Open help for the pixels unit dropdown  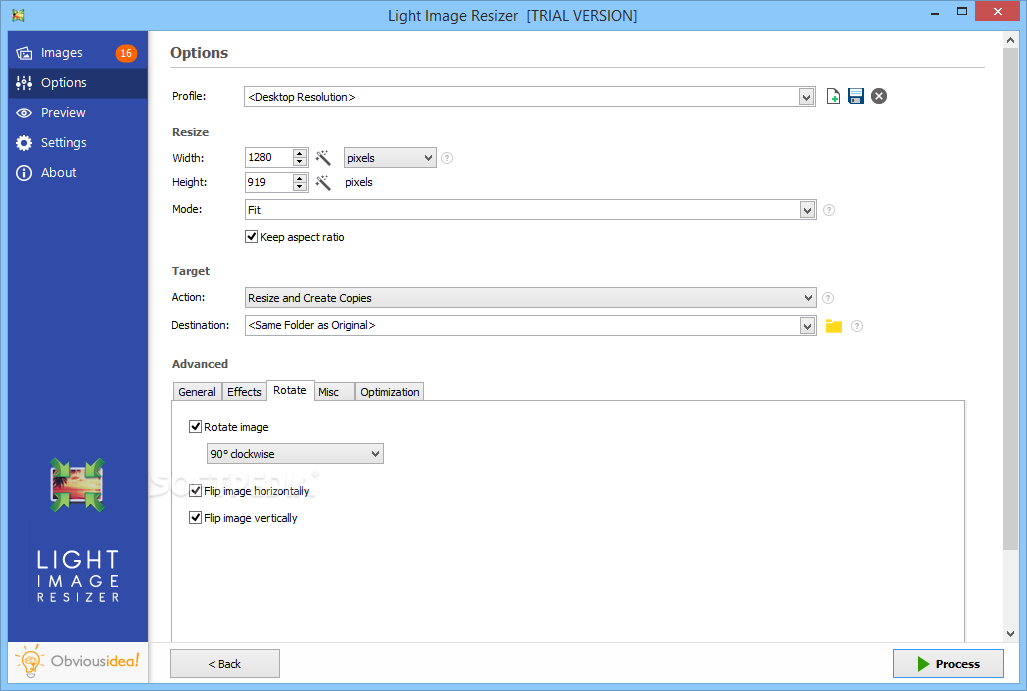click(x=447, y=158)
